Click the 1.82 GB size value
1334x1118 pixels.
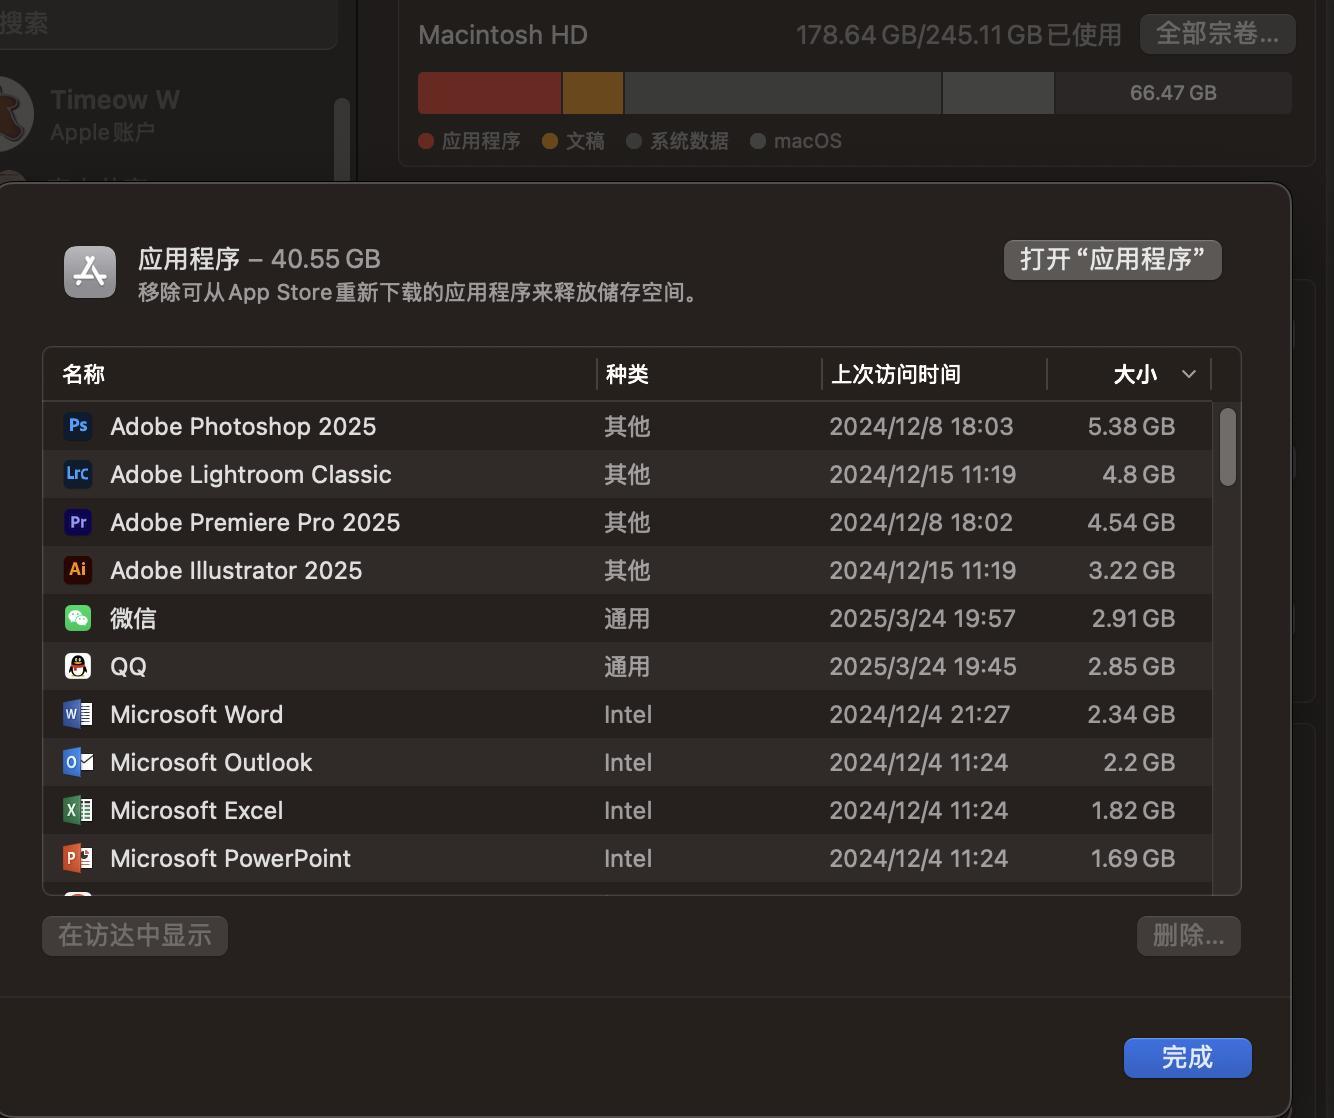pos(1133,810)
